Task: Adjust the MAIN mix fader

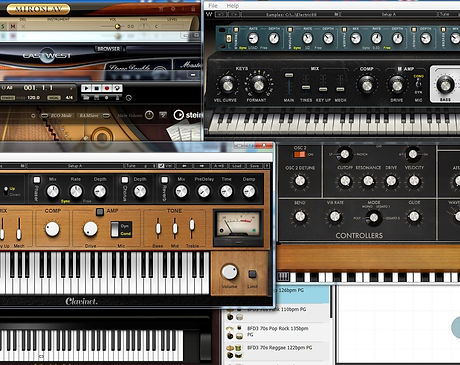Action: (x=289, y=75)
